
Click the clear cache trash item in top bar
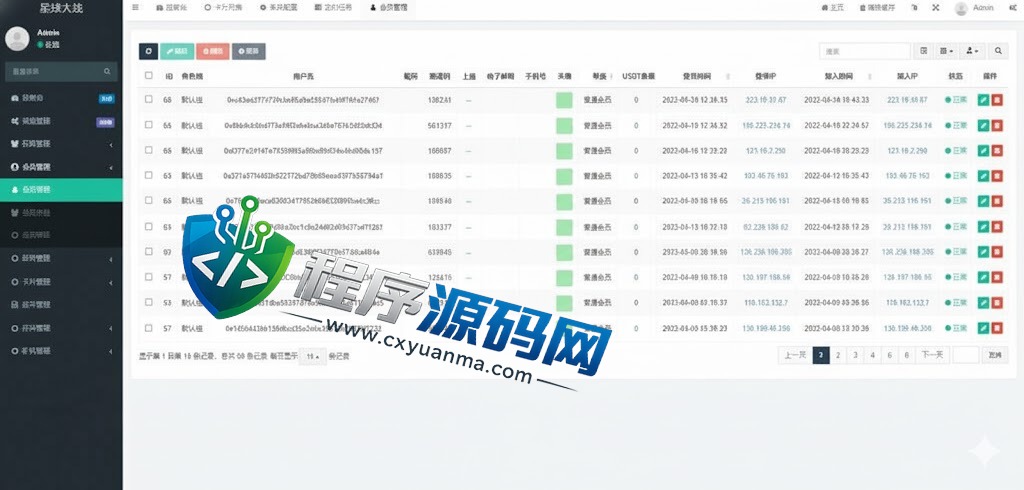tap(877, 8)
